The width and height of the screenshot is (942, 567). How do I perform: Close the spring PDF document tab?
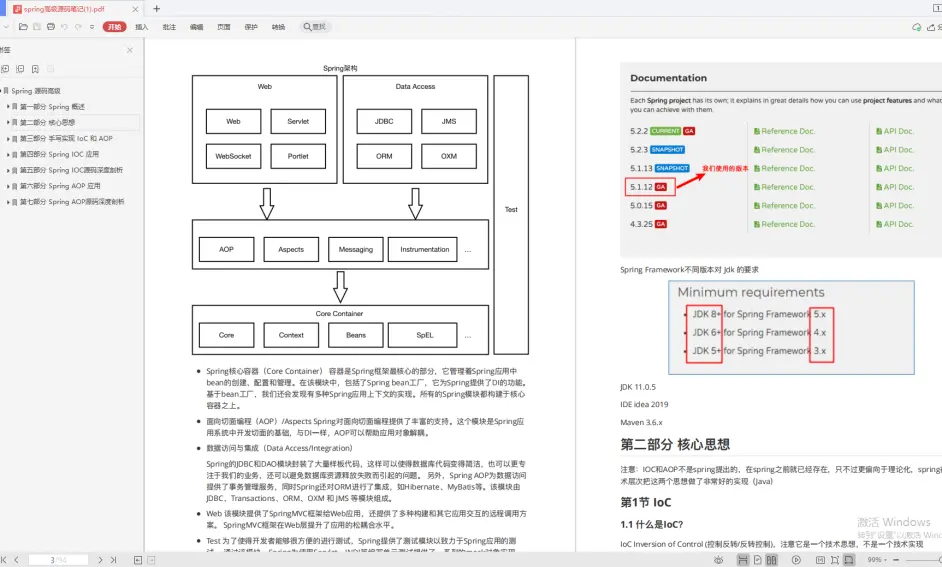(x=135, y=9)
